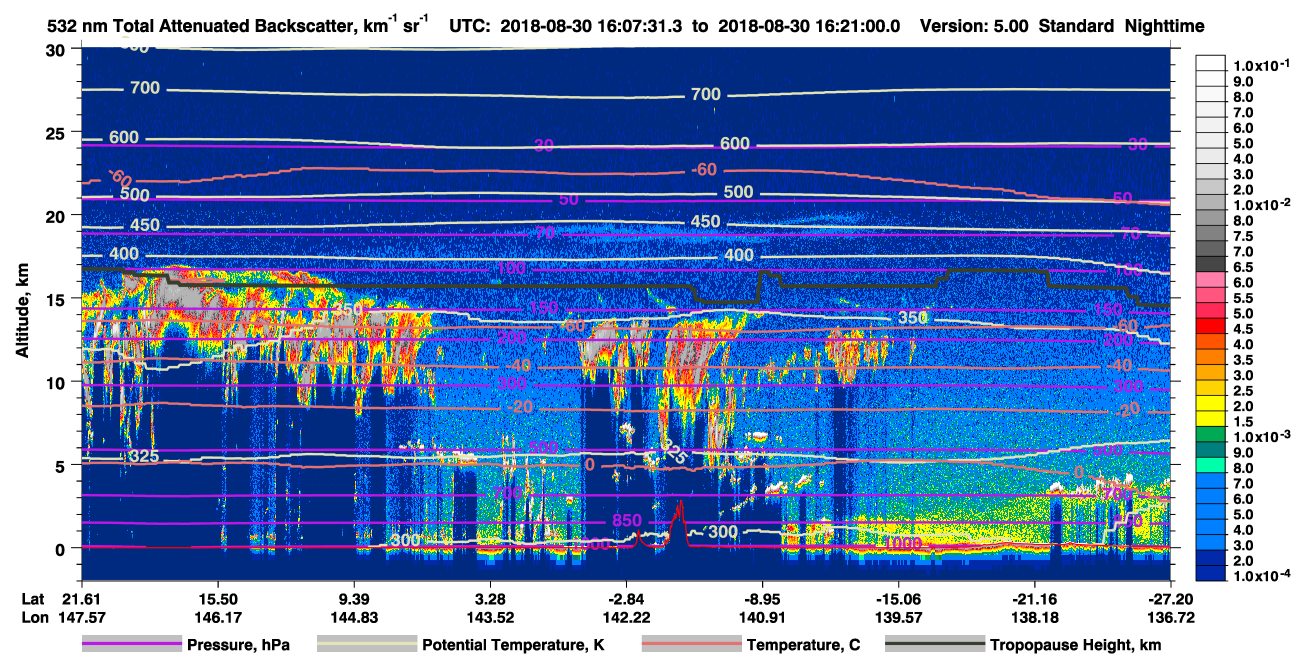Screen dimensions: 1300x667
Task: Select longitude value 146.17
Action: tap(217, 617)
